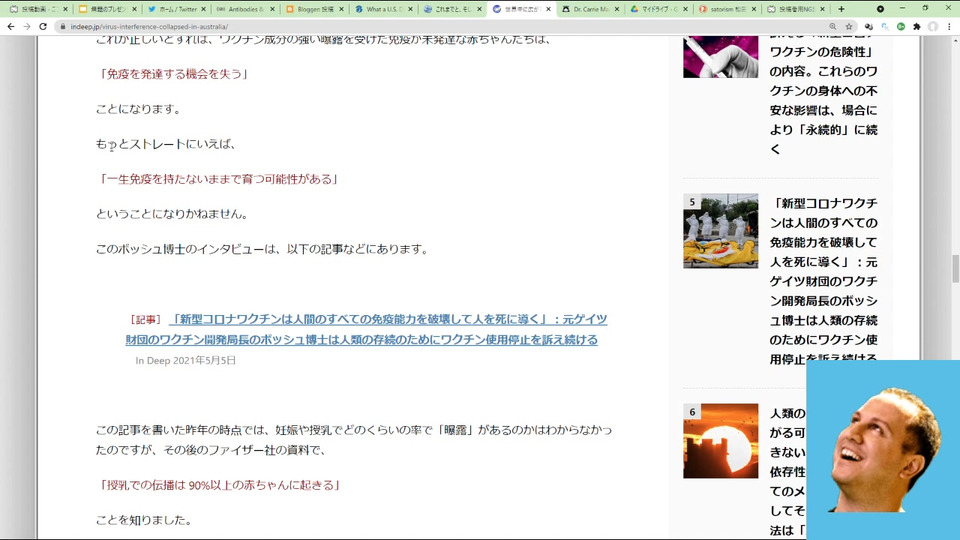This screenshot has height=540, width=960.
Task: Click the red text 授乳での伝播は 90%以上
Action: click(x=219, y=485)
